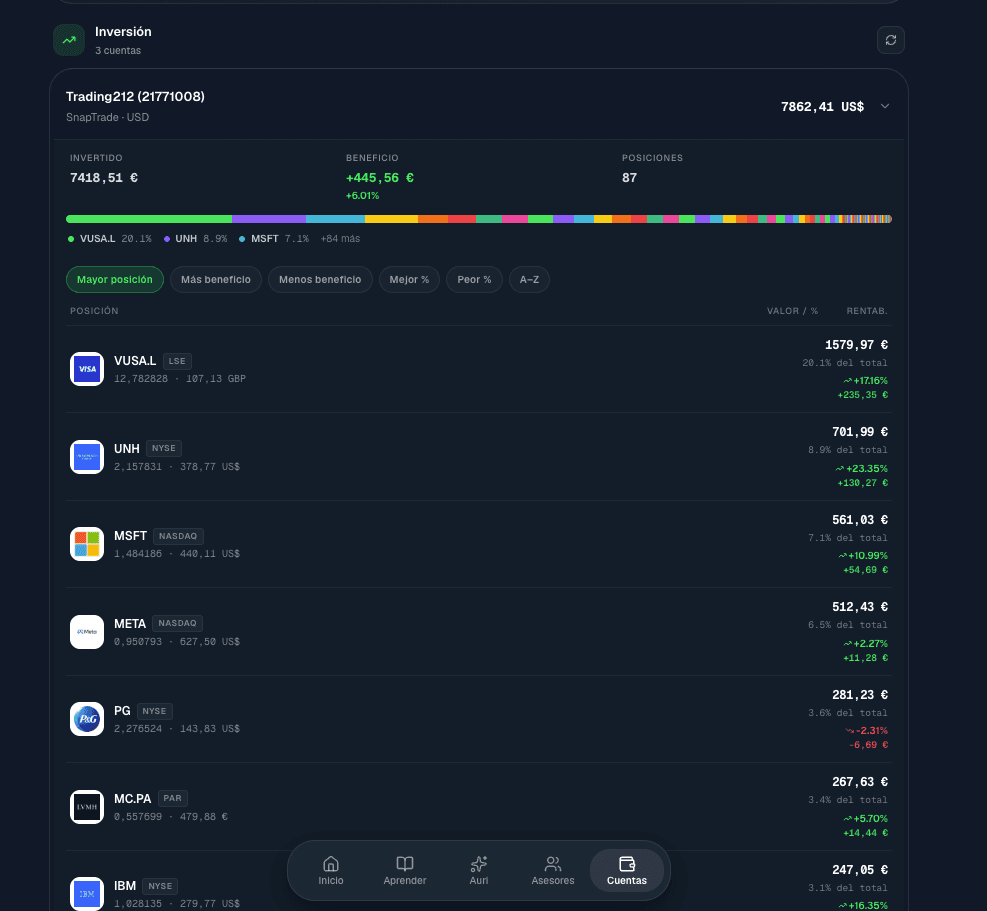
Task: Click MC.PA value 267,63 €
Action: (860, 782)
